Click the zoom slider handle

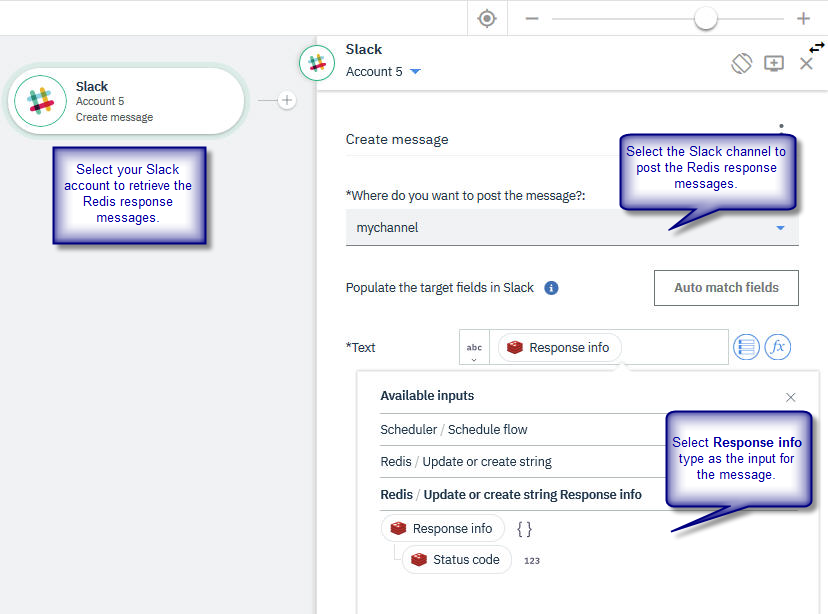point(705,18)
